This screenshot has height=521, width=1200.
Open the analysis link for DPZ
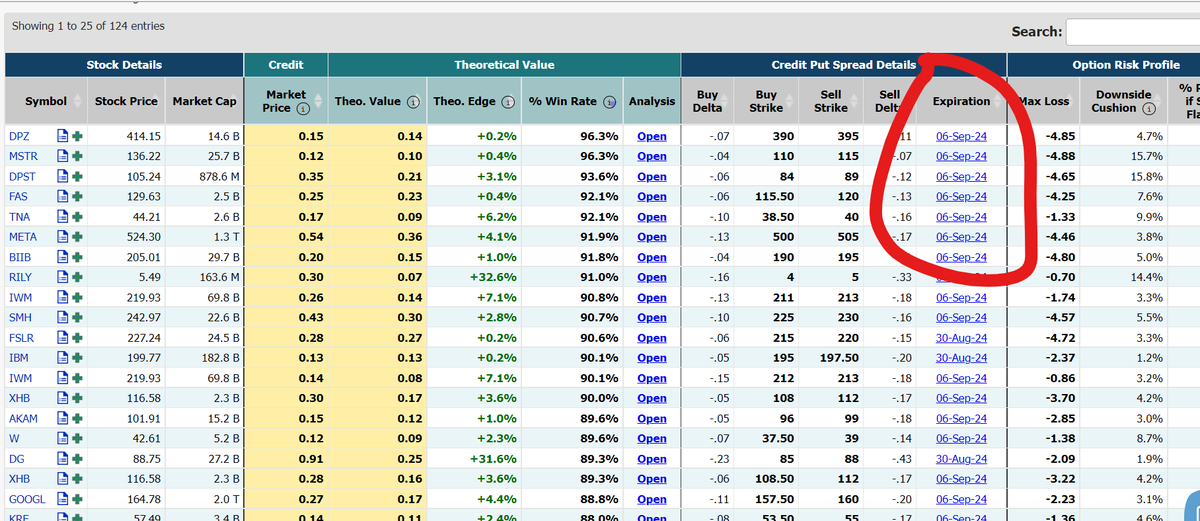[652, 136]
